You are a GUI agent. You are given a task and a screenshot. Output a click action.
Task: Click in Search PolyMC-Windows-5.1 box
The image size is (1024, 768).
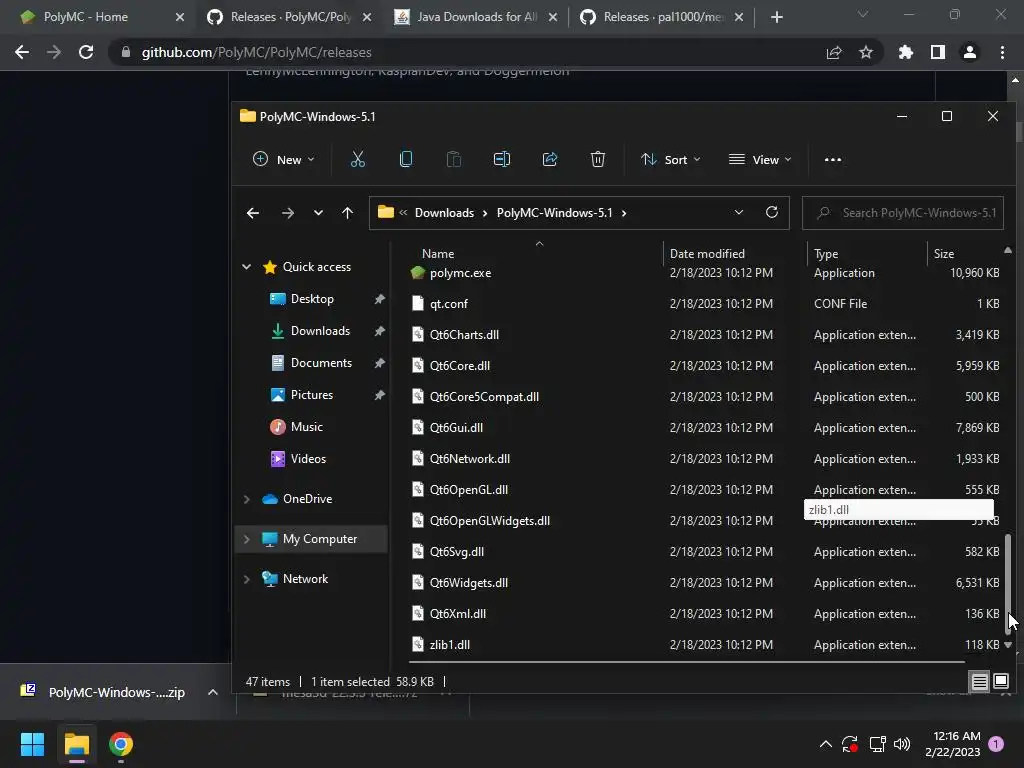[x=903, y=213]
